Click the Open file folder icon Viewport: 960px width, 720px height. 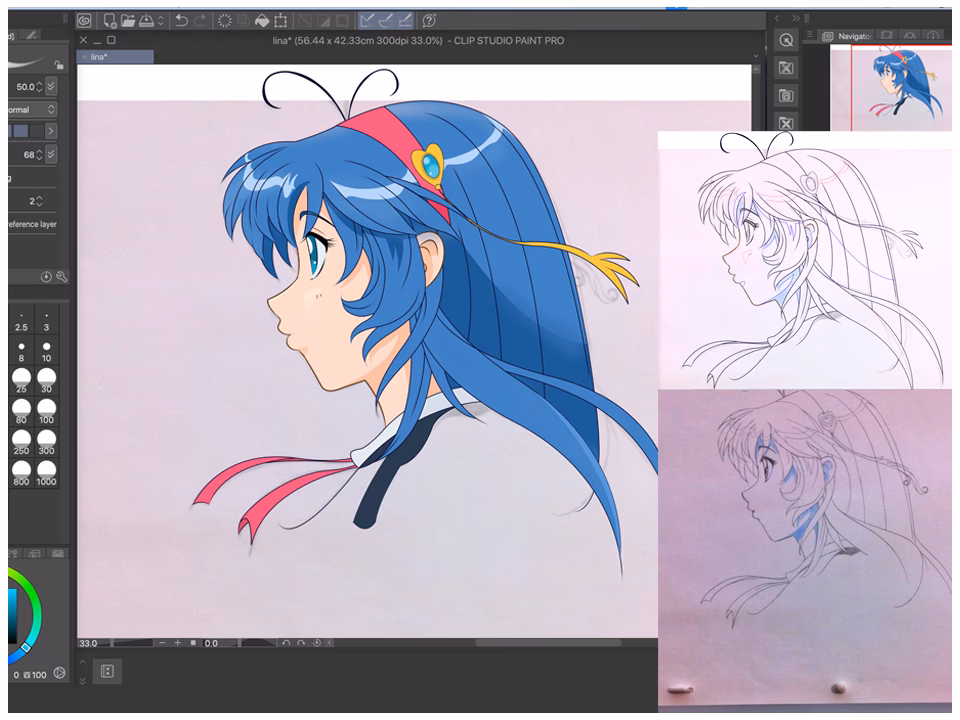point(128,20)
